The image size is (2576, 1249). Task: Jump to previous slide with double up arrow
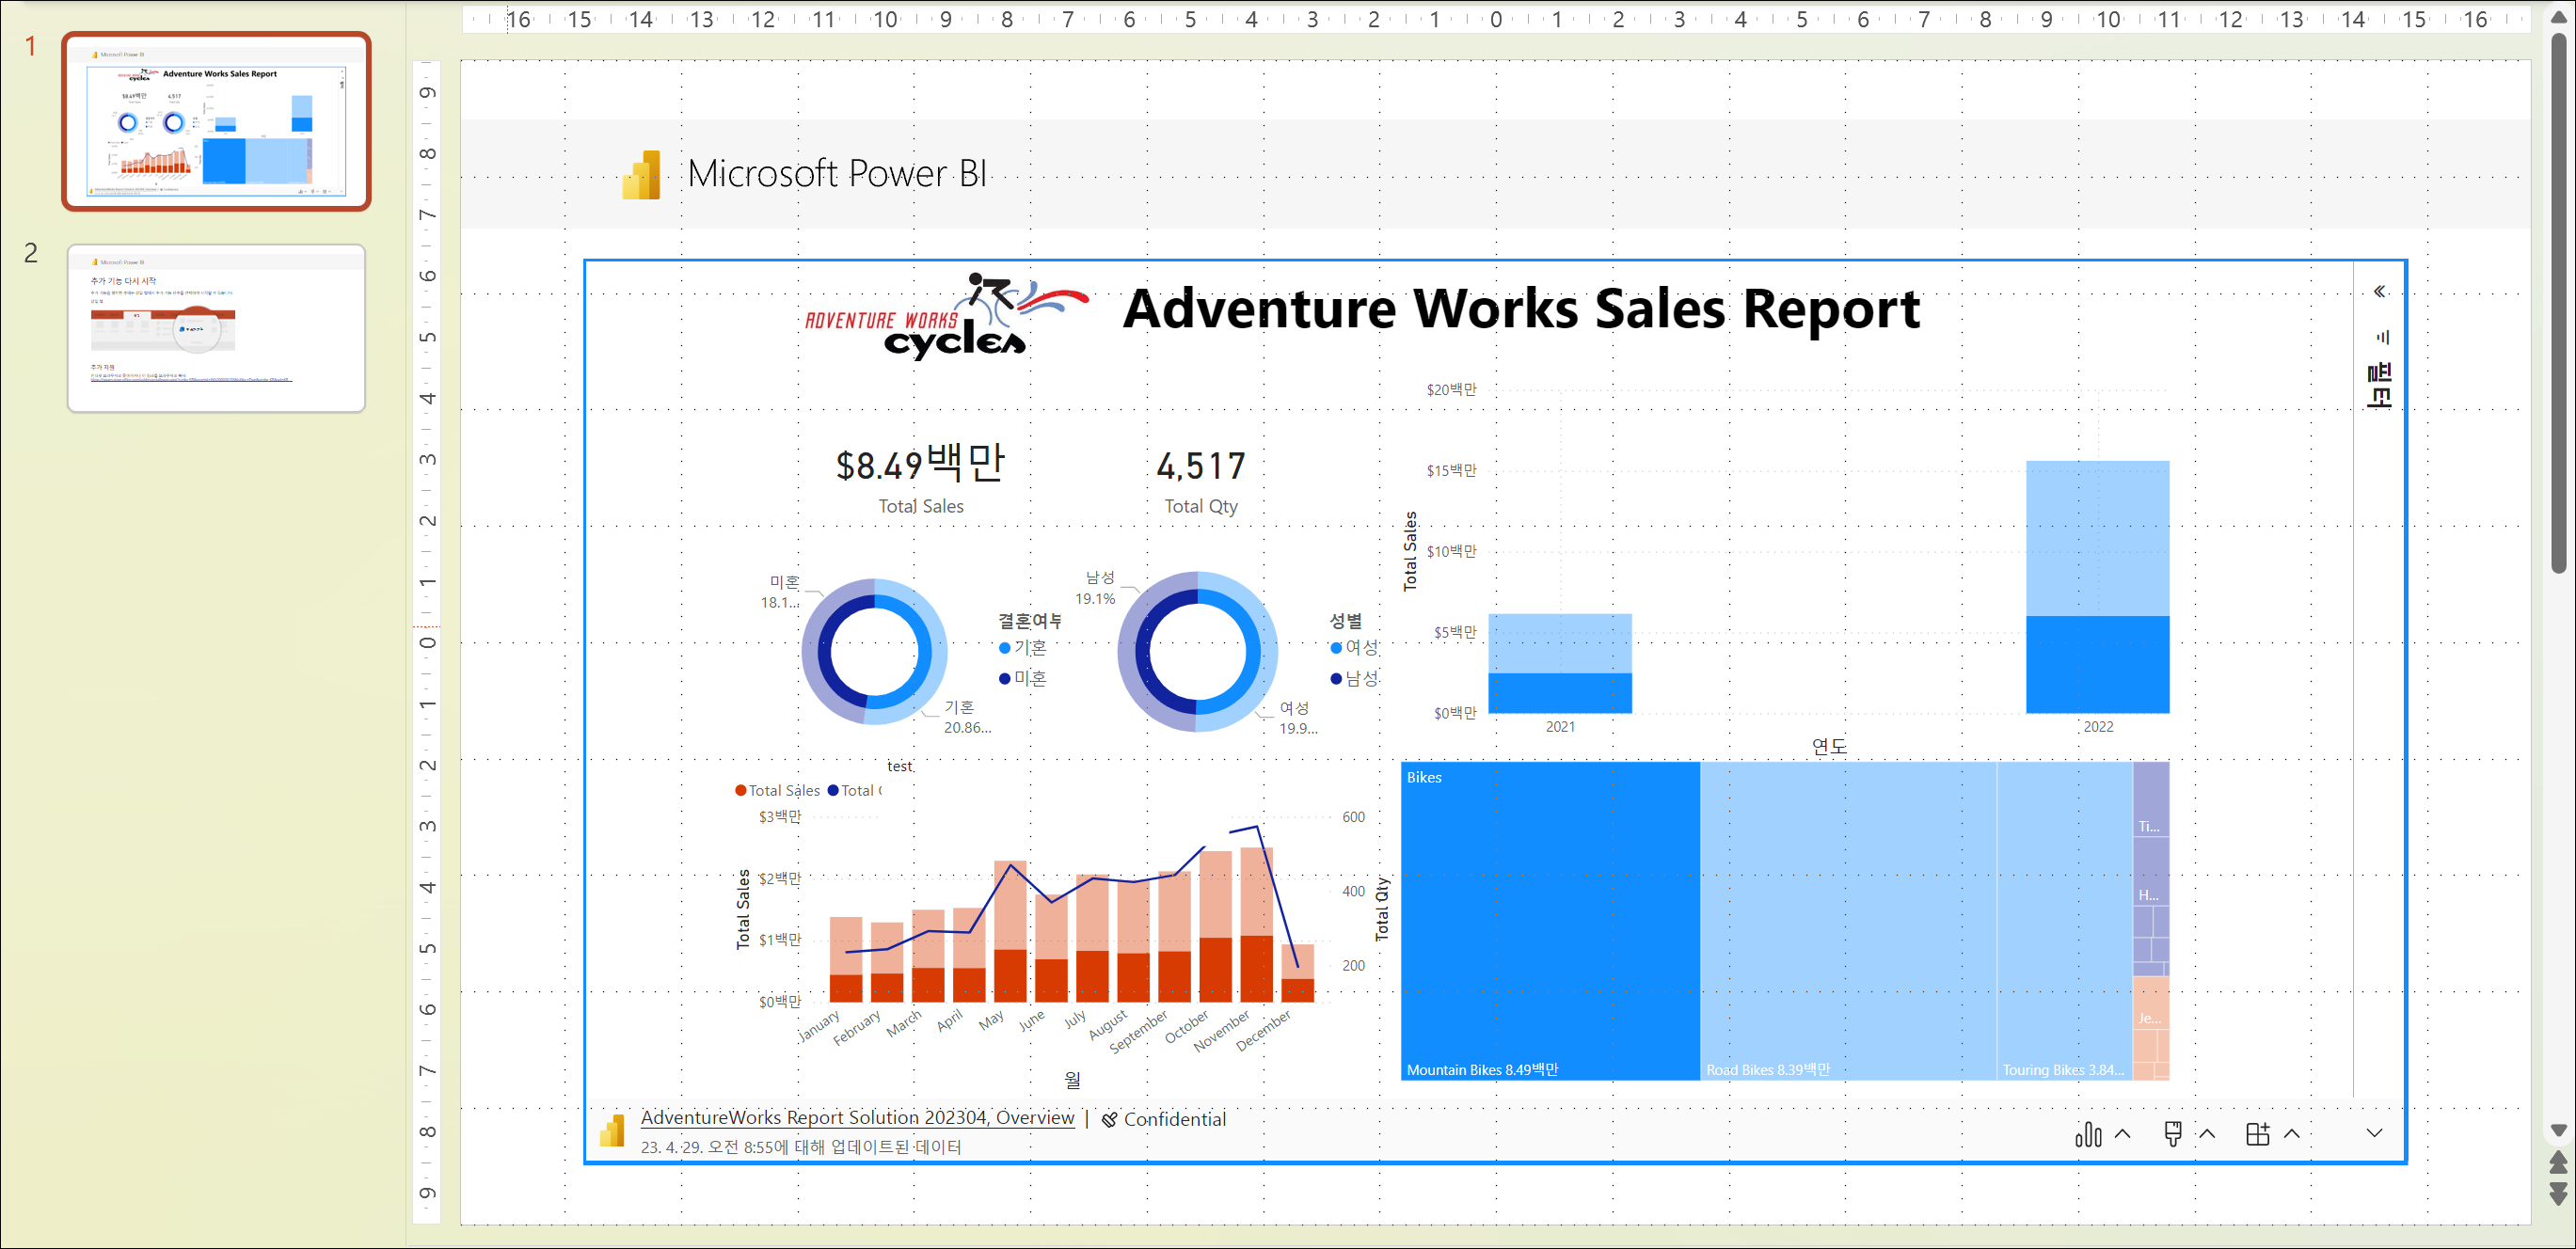pos(2558,1162)
